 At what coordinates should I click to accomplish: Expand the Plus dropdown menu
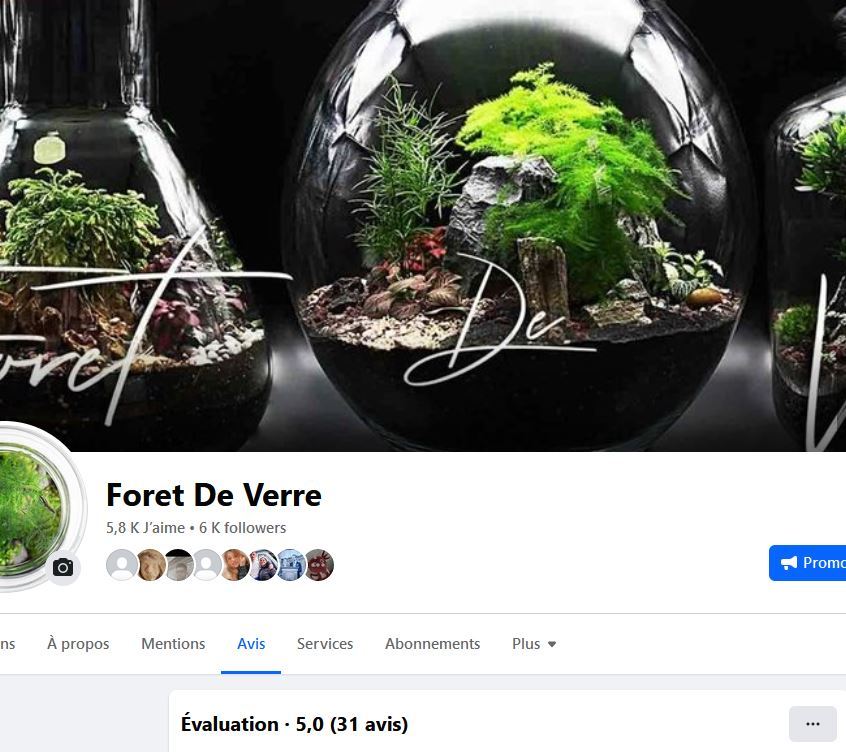pyautogui.click(x=534, y=644)
